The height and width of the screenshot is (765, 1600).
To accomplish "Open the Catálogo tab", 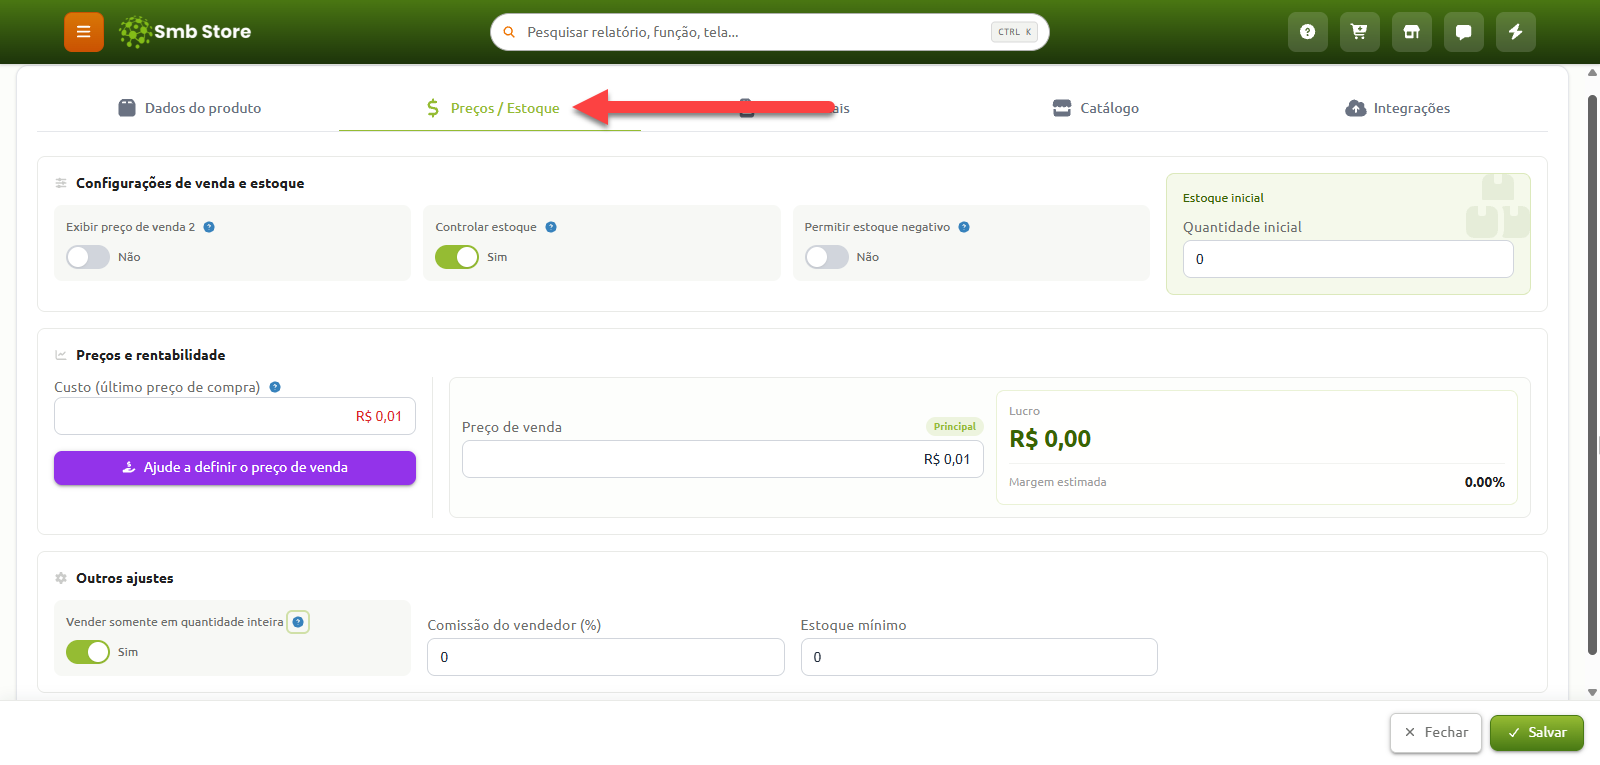I will coord(1096,108).
